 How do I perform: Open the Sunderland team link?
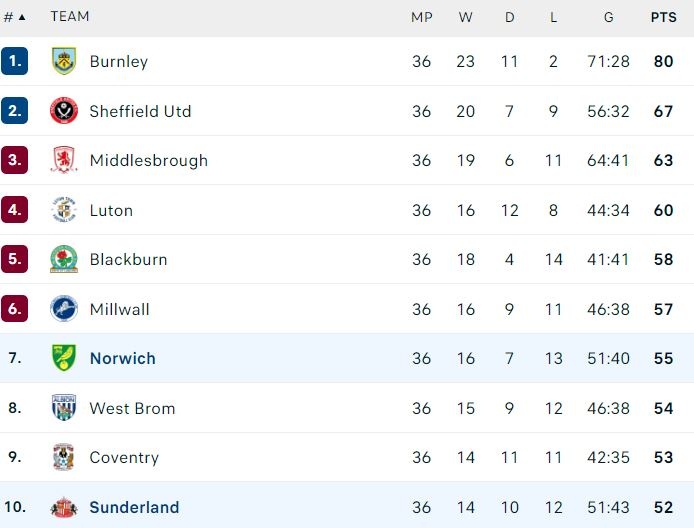coord(134,507)
